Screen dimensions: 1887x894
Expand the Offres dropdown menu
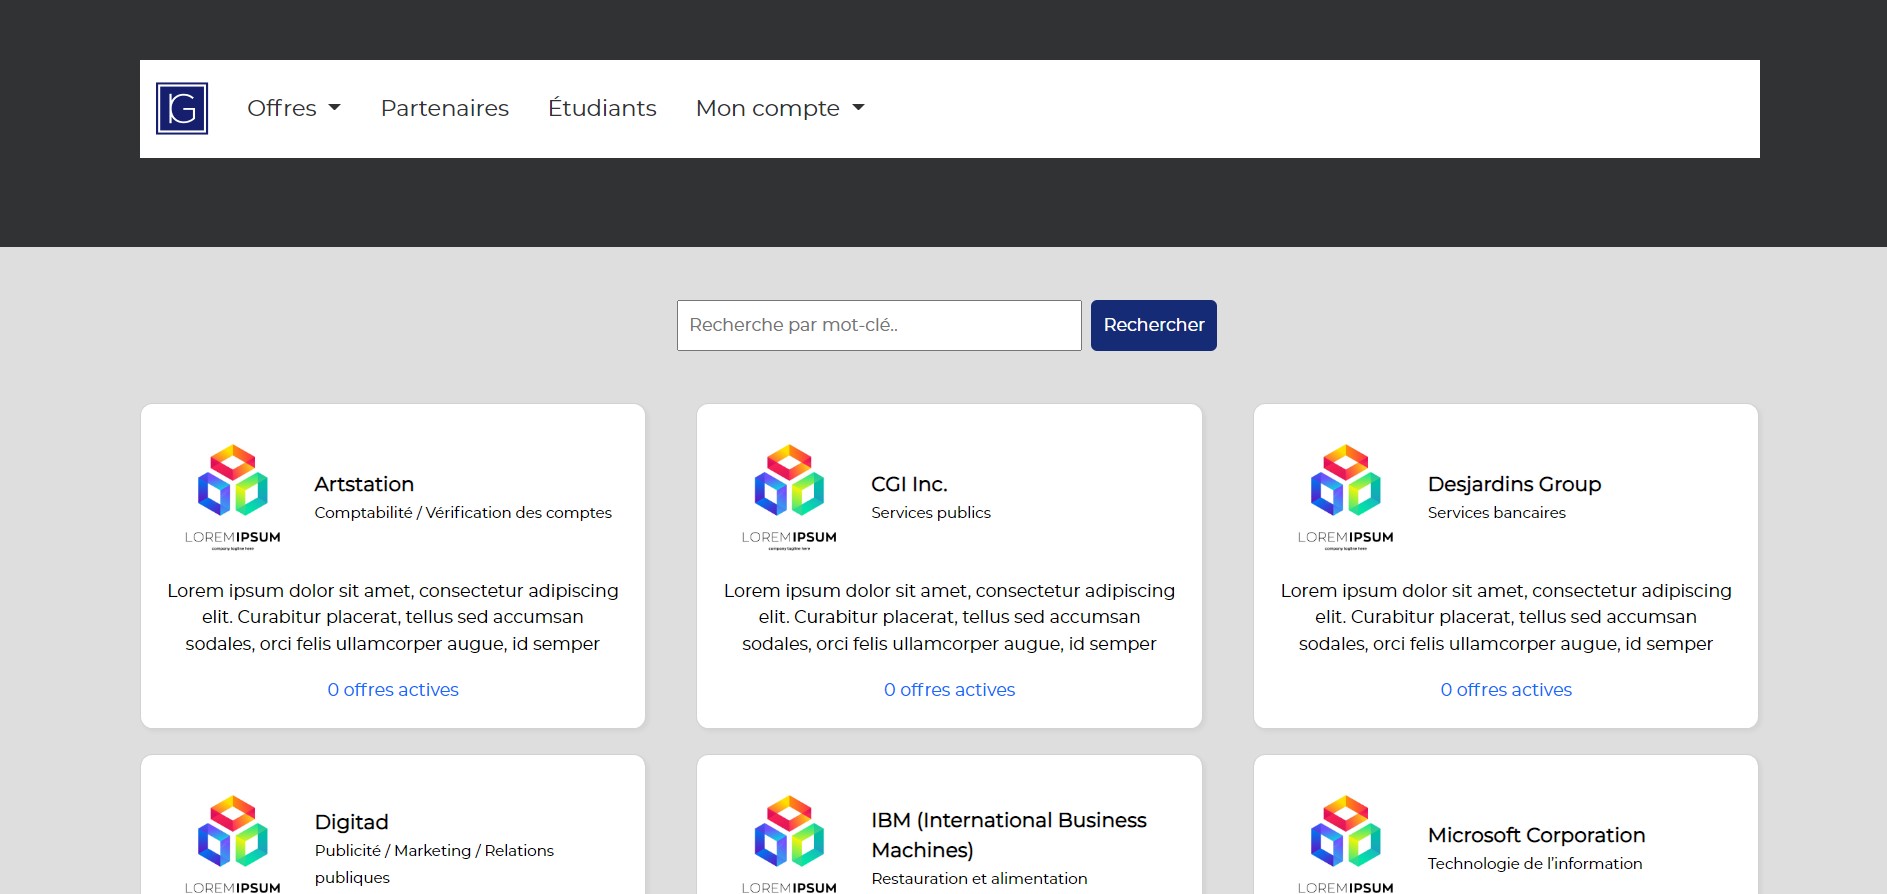(293, 108)
